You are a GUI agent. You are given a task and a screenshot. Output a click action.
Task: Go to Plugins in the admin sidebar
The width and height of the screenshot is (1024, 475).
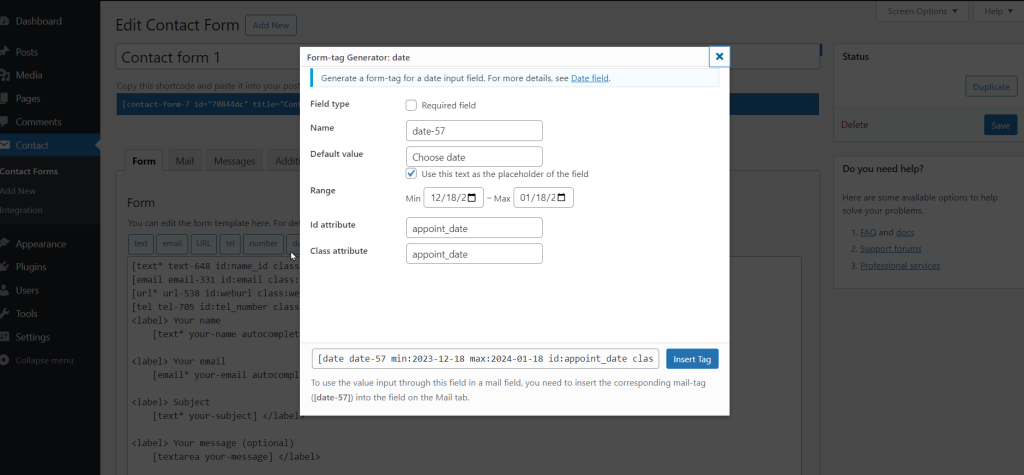31,267
